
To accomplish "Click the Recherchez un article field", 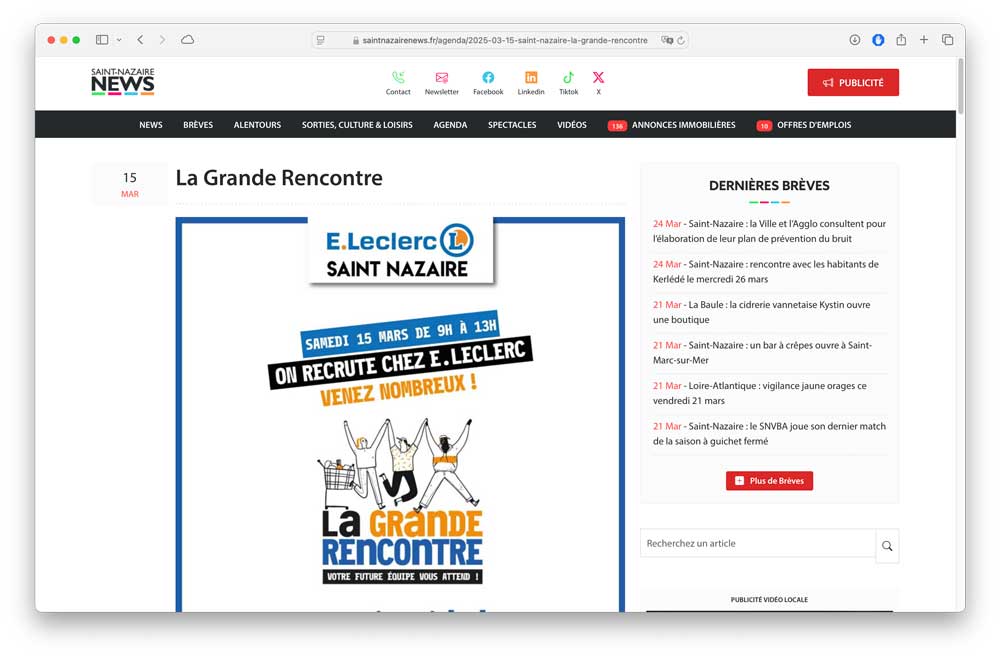I will pyautogui.click(x=758, y=543).
